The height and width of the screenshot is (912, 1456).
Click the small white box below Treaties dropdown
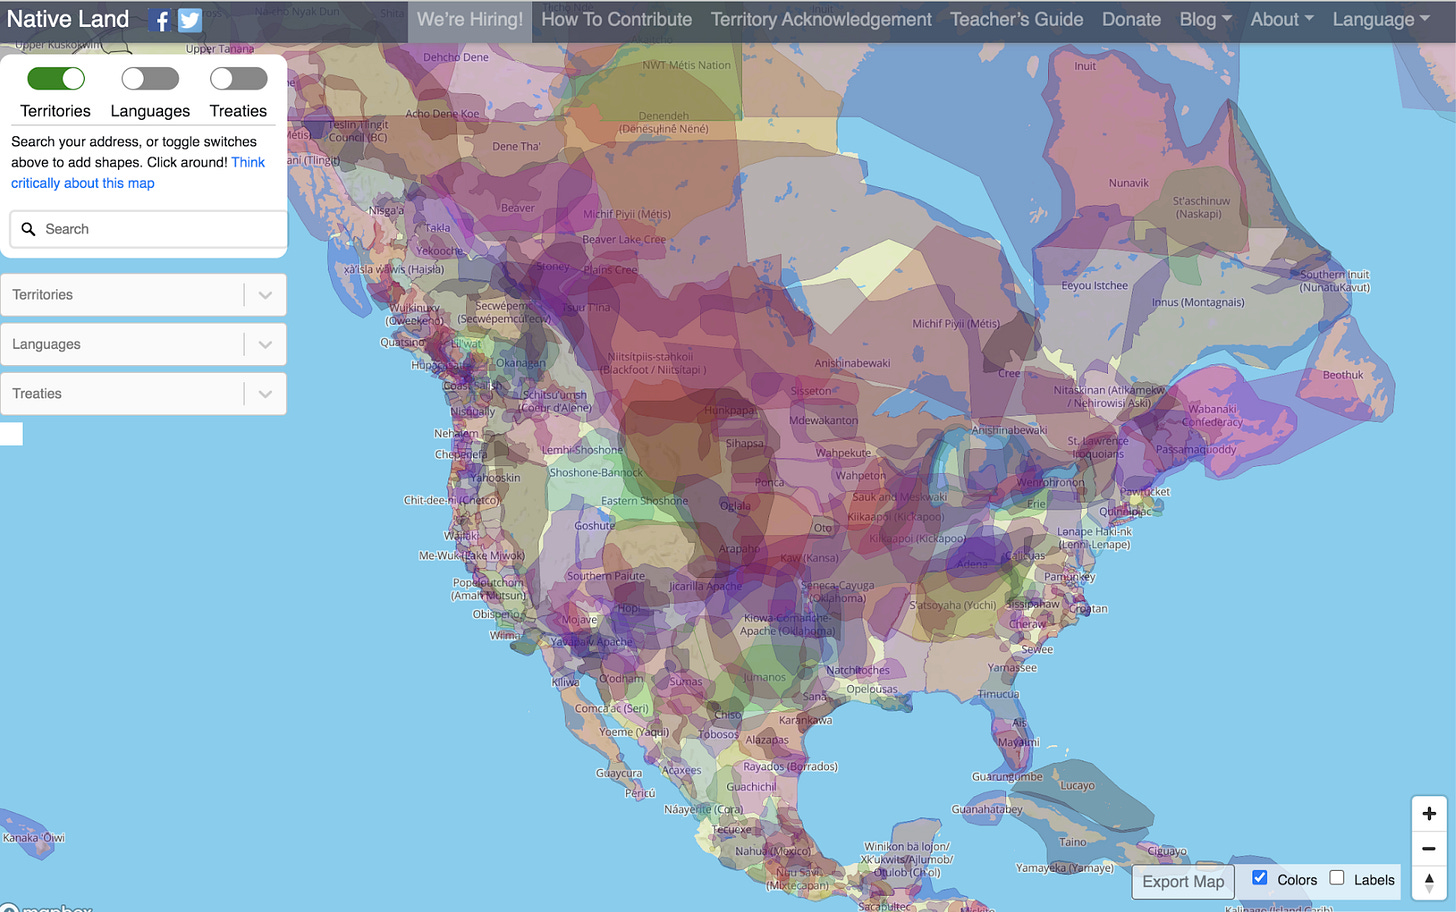point(11,433)
